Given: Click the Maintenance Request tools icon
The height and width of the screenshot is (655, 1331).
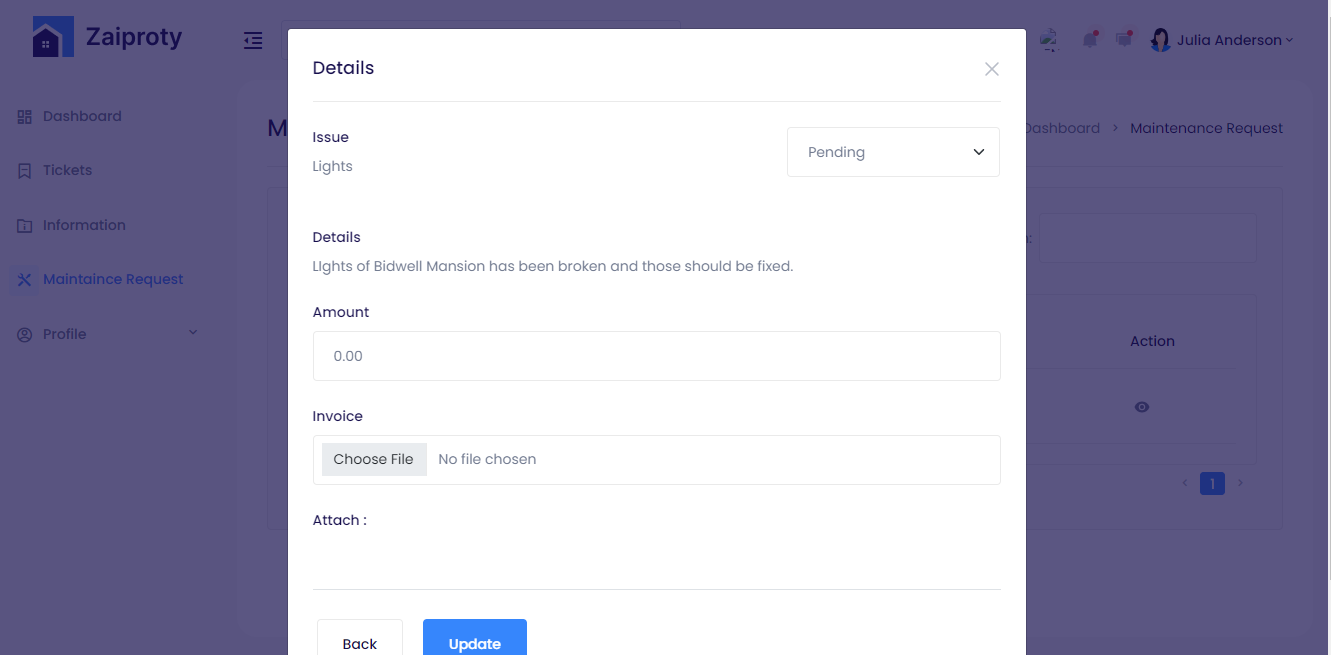Looking at the screenshot, I should tap(25, 280).
